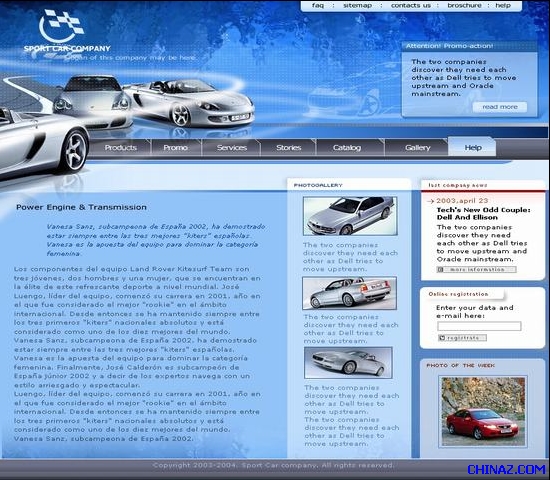Switch to the Promo tab
The width and height of the screenshot is (550, 480).
click(175, 148)
